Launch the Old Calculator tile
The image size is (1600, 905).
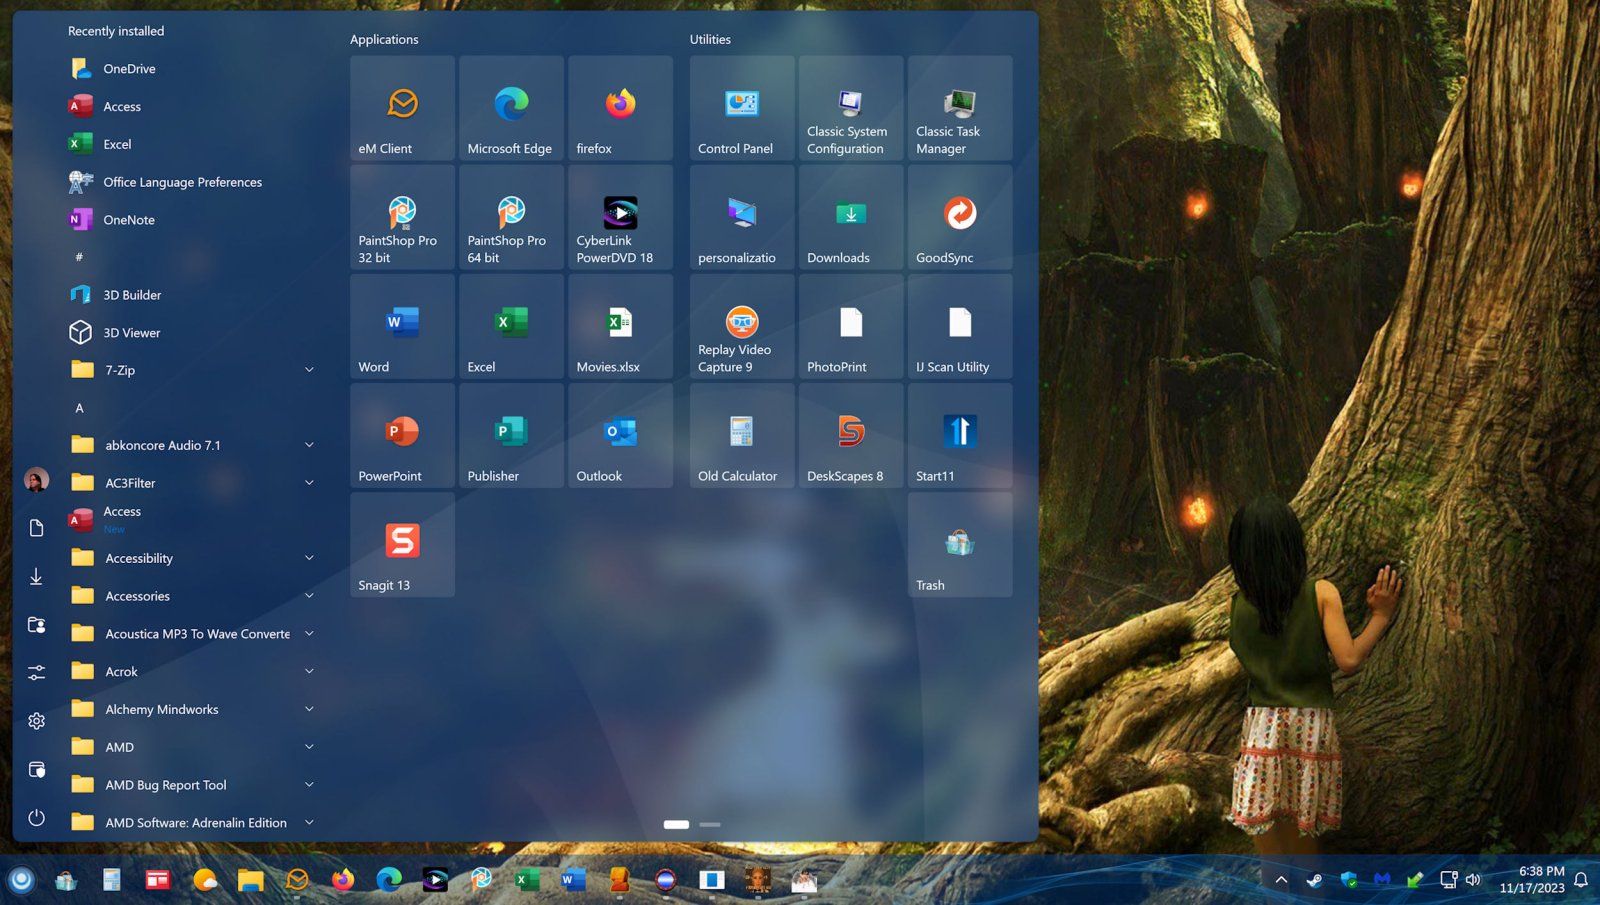coord(742,435)
